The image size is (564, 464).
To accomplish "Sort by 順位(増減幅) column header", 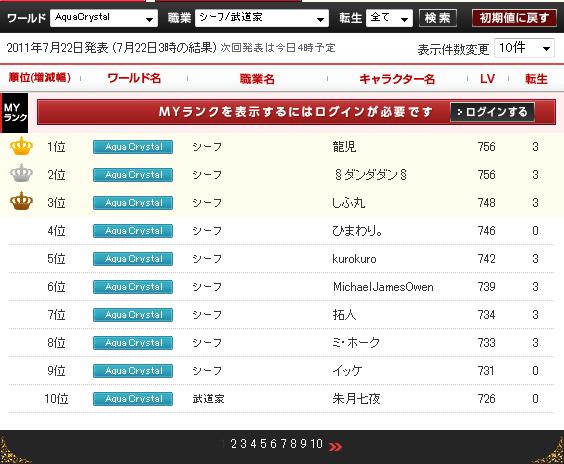I will (x=40, y=78).
